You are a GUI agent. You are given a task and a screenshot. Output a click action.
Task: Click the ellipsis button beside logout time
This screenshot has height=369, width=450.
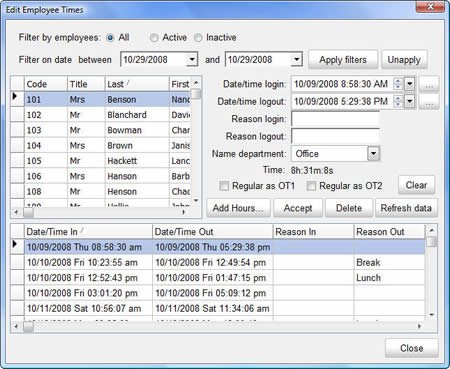point(429,101)
